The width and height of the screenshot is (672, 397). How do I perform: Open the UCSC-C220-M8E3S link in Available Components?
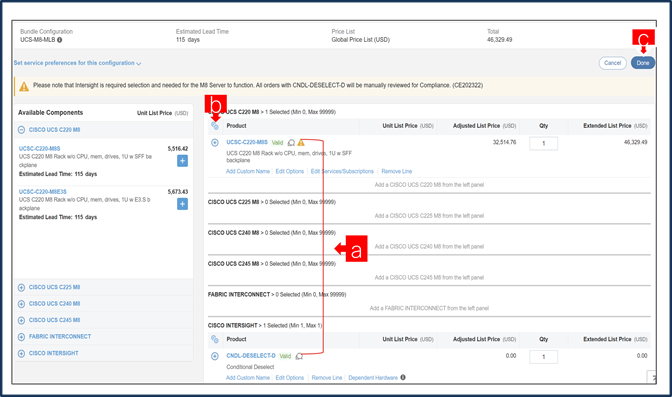click(x=43, y=192)
